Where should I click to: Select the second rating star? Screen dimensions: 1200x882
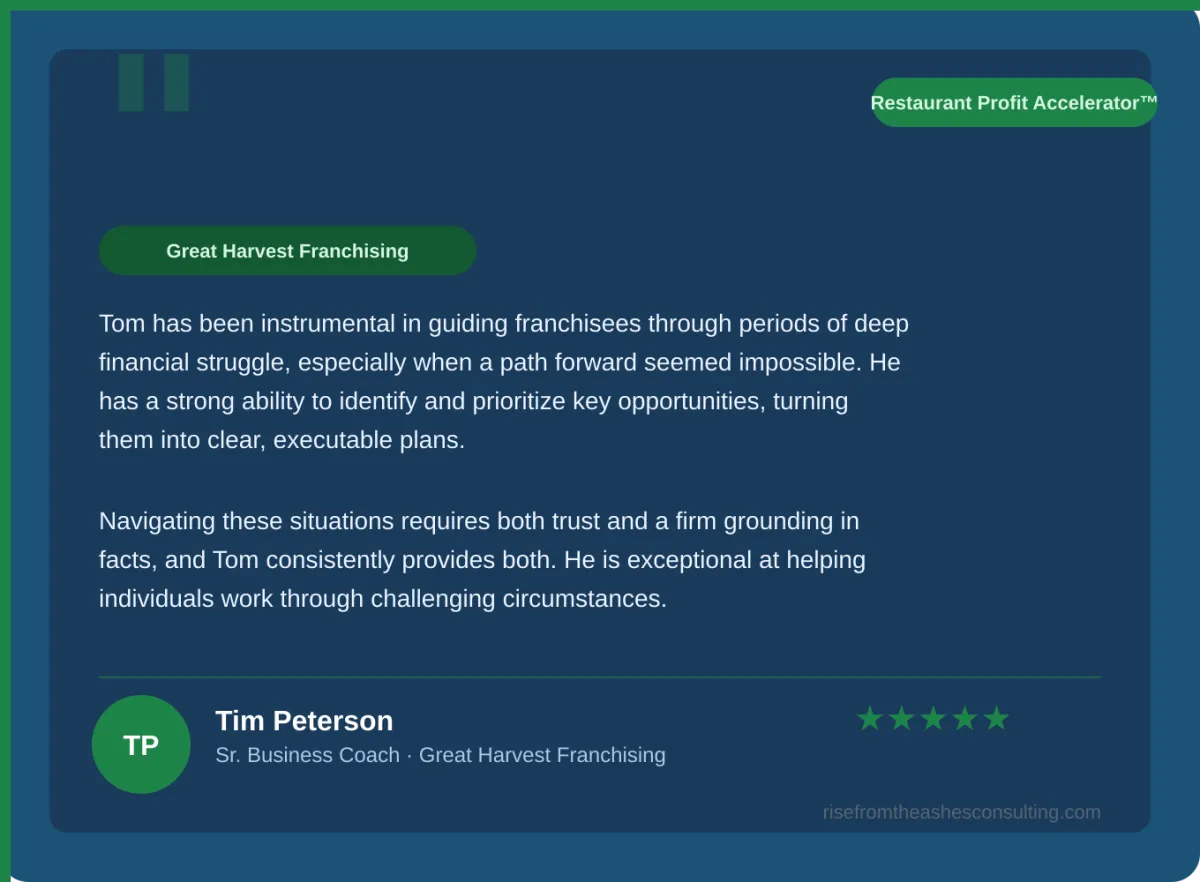(902, 719)
